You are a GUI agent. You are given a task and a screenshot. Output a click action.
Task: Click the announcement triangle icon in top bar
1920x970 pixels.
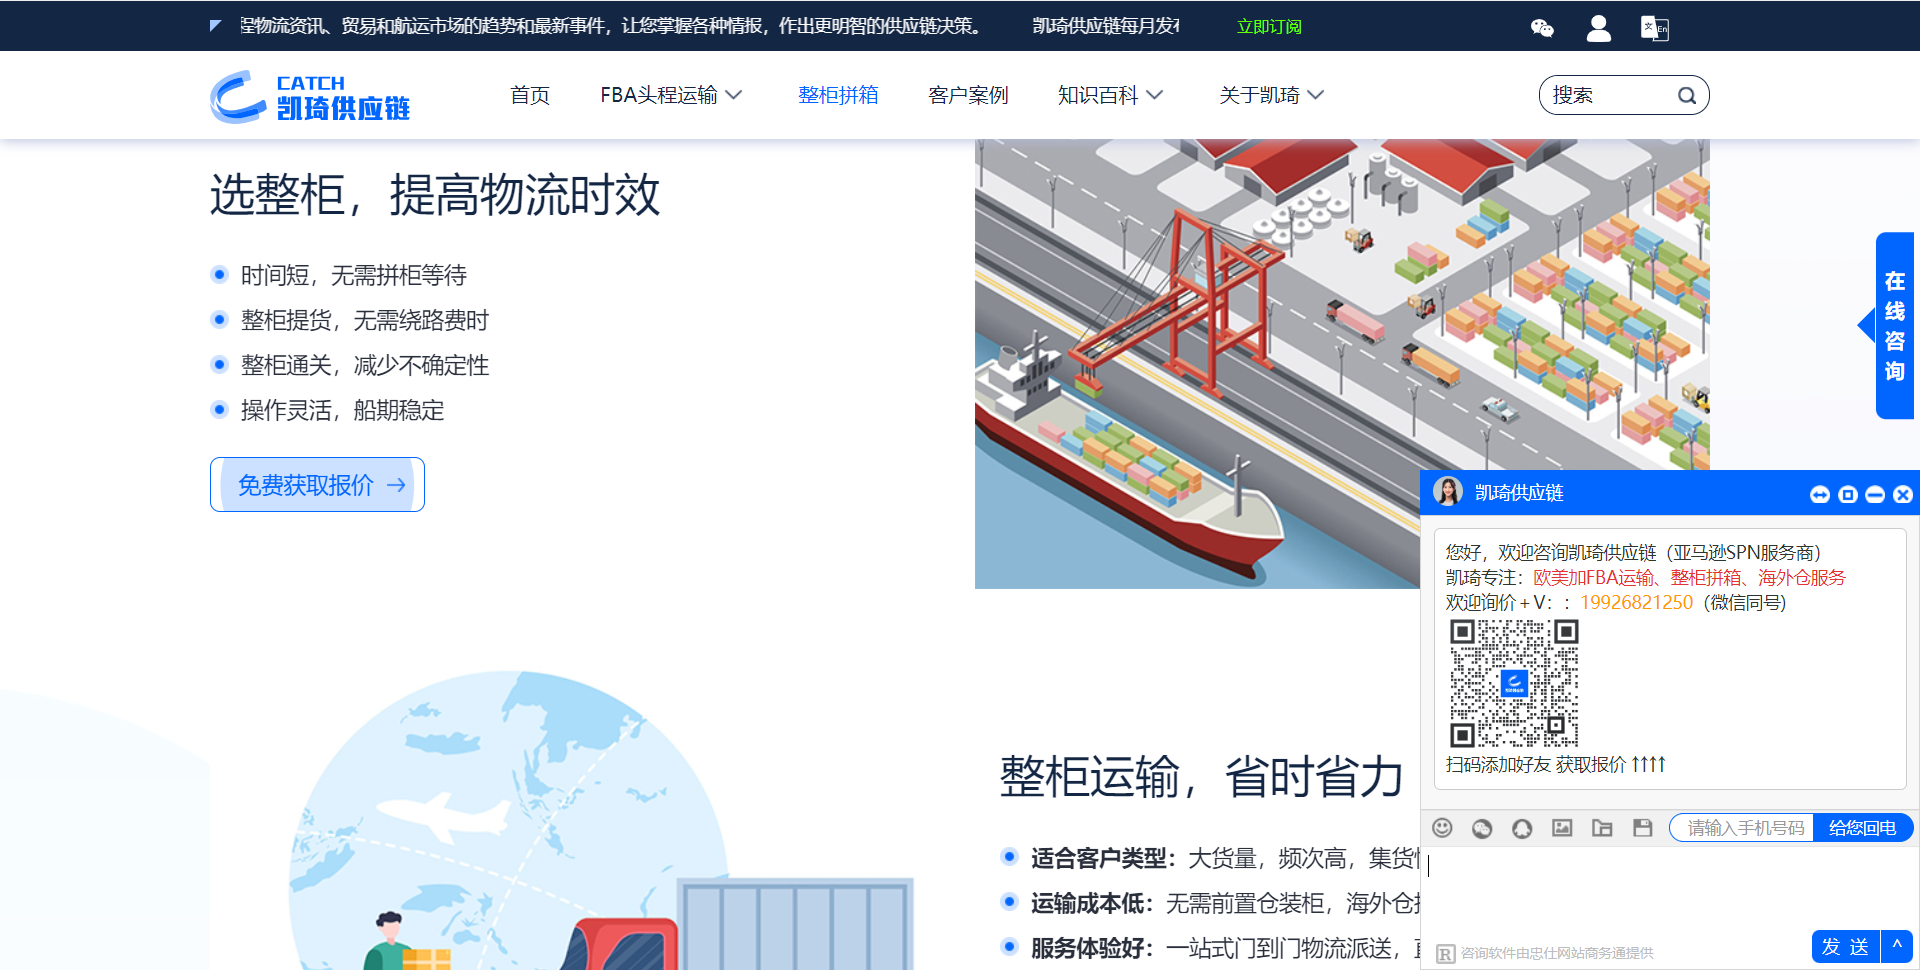(215, 26)
